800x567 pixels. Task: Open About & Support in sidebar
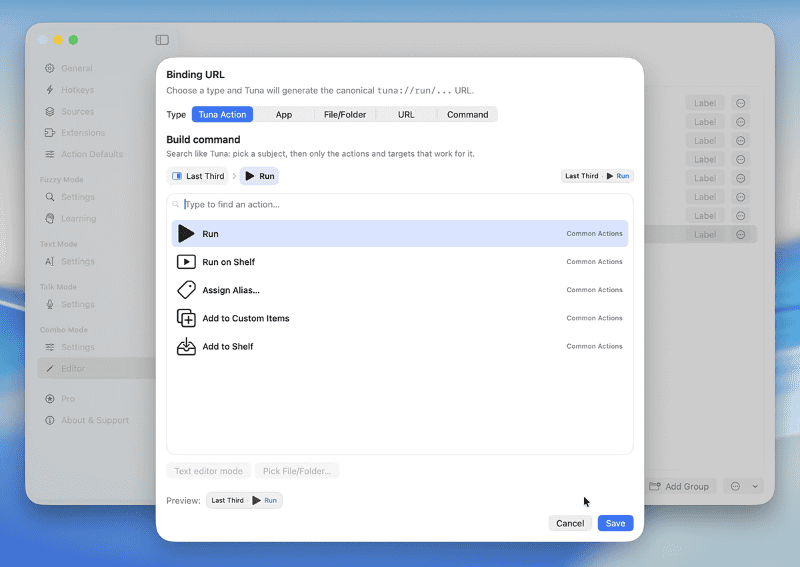(x=95, y=420)
